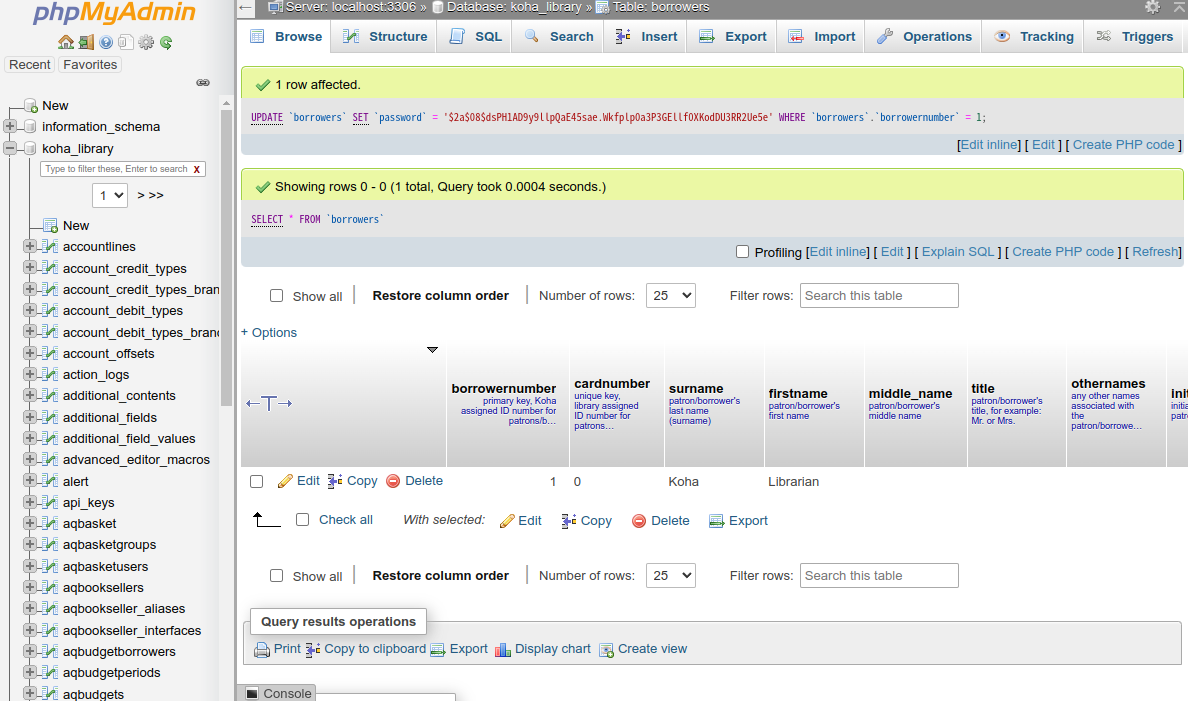Open phpMyAdmin documentation help icon
Viewport: 1188px width, 701px height.
click(106, 42)
